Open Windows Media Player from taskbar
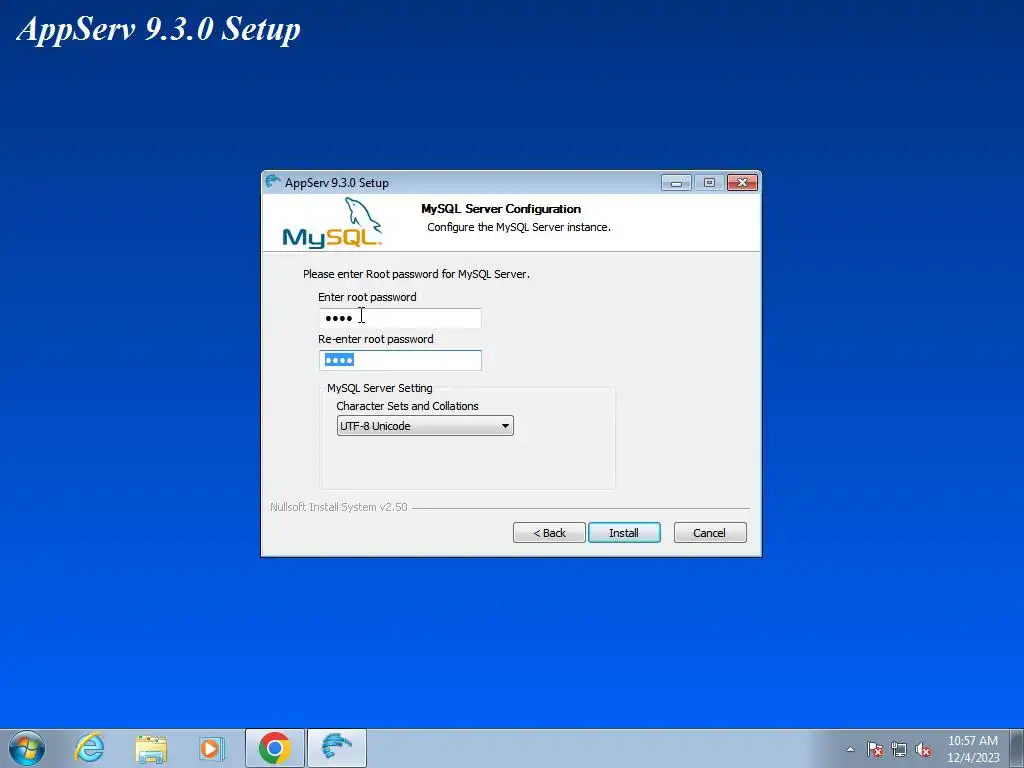The width and height of the screenshot is (1024, 768). pos(212,748)
